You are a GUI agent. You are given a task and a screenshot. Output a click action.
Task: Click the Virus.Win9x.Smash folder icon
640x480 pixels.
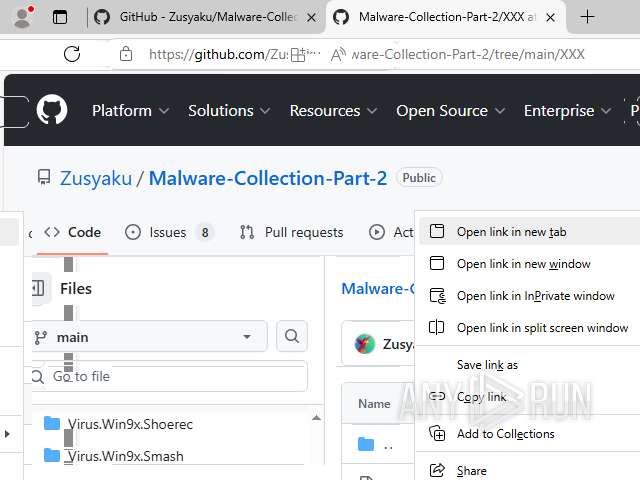click(52, 455)
